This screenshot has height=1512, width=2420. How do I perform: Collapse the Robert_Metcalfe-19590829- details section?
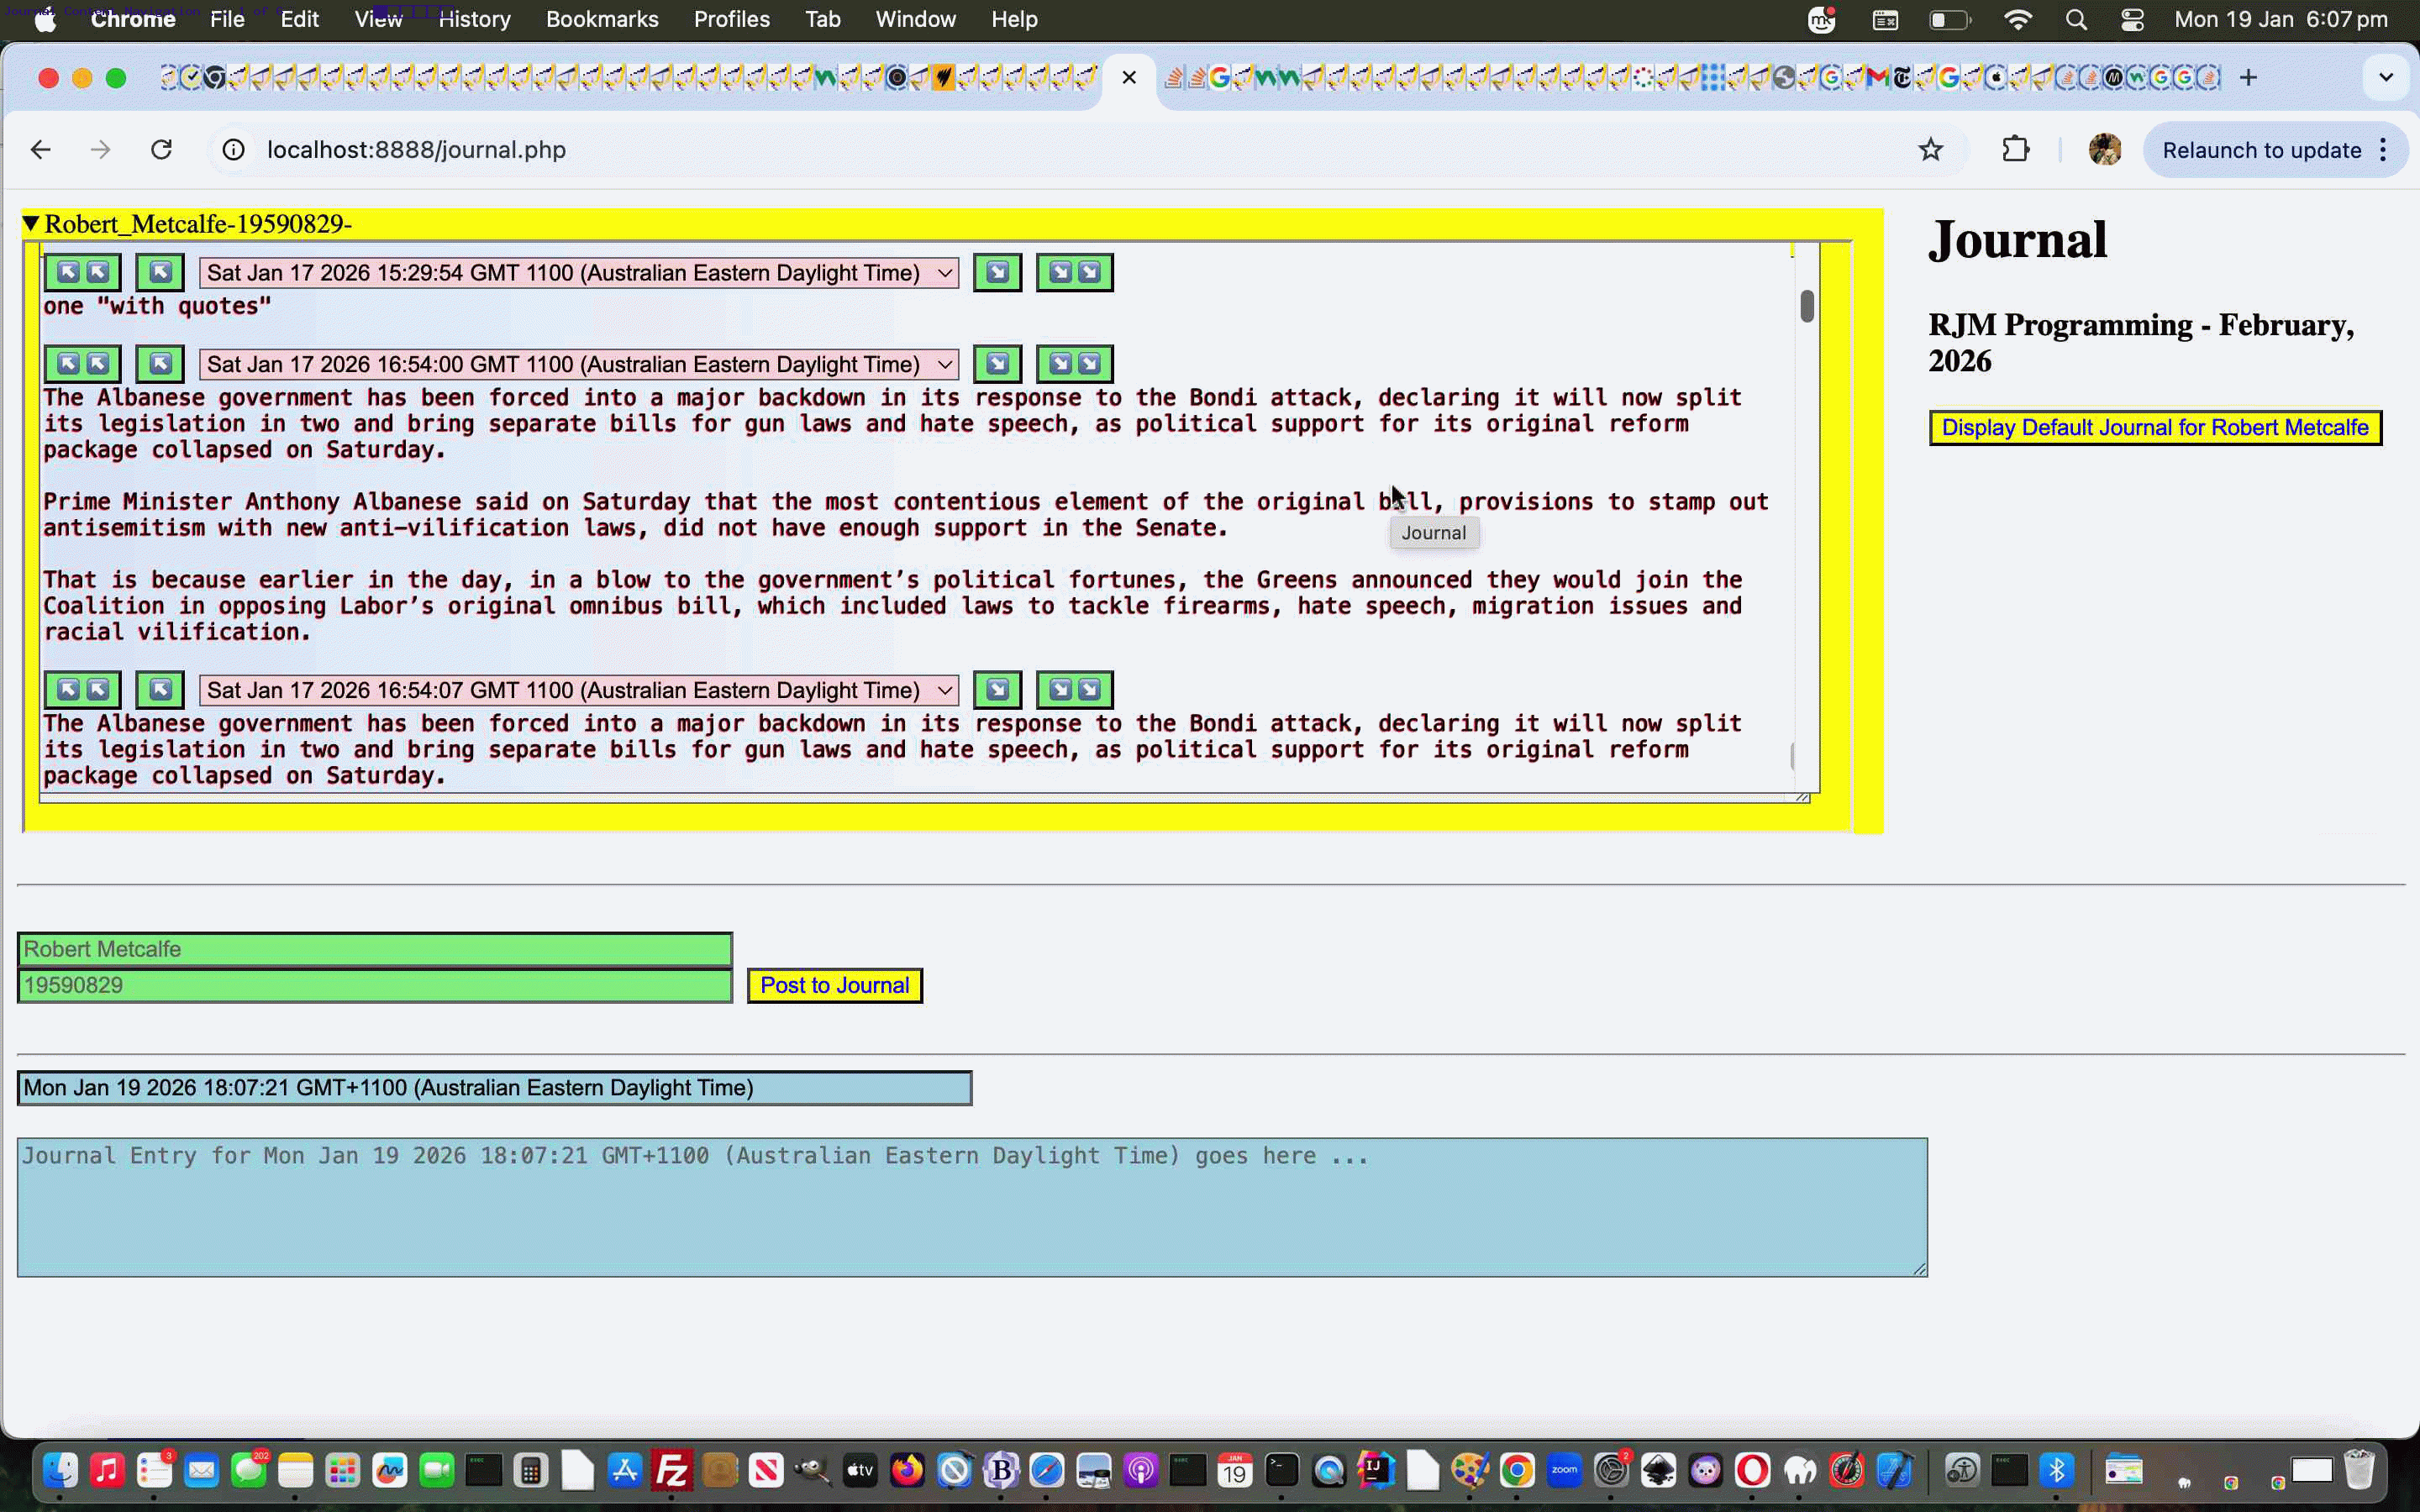tap(31, 223)
